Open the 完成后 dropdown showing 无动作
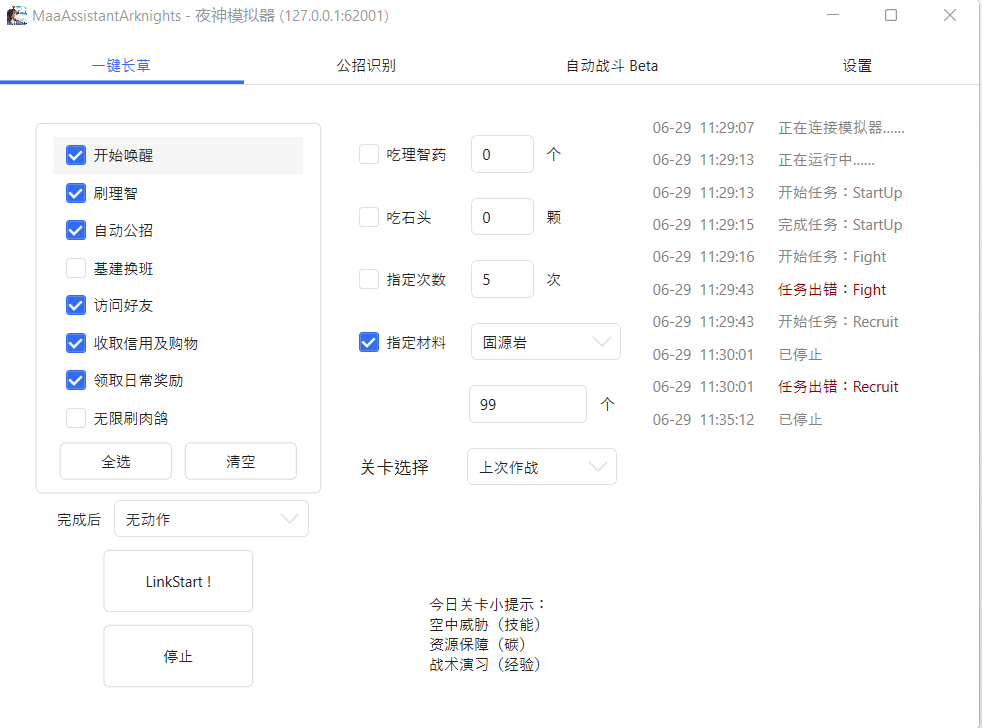Image resolution: width=982 pixels, height=728 pixels. coord(211,519)
